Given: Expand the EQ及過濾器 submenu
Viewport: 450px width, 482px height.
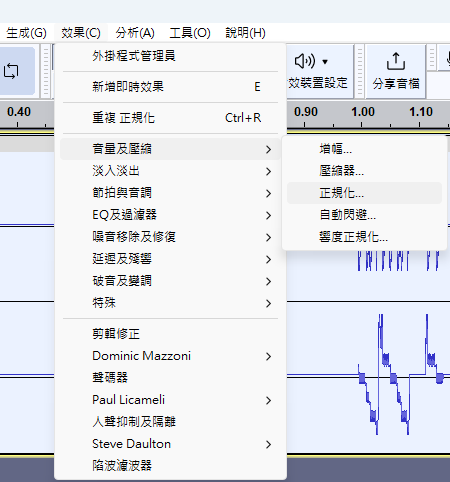Looking at the screenshot, I should pos(170,215).
